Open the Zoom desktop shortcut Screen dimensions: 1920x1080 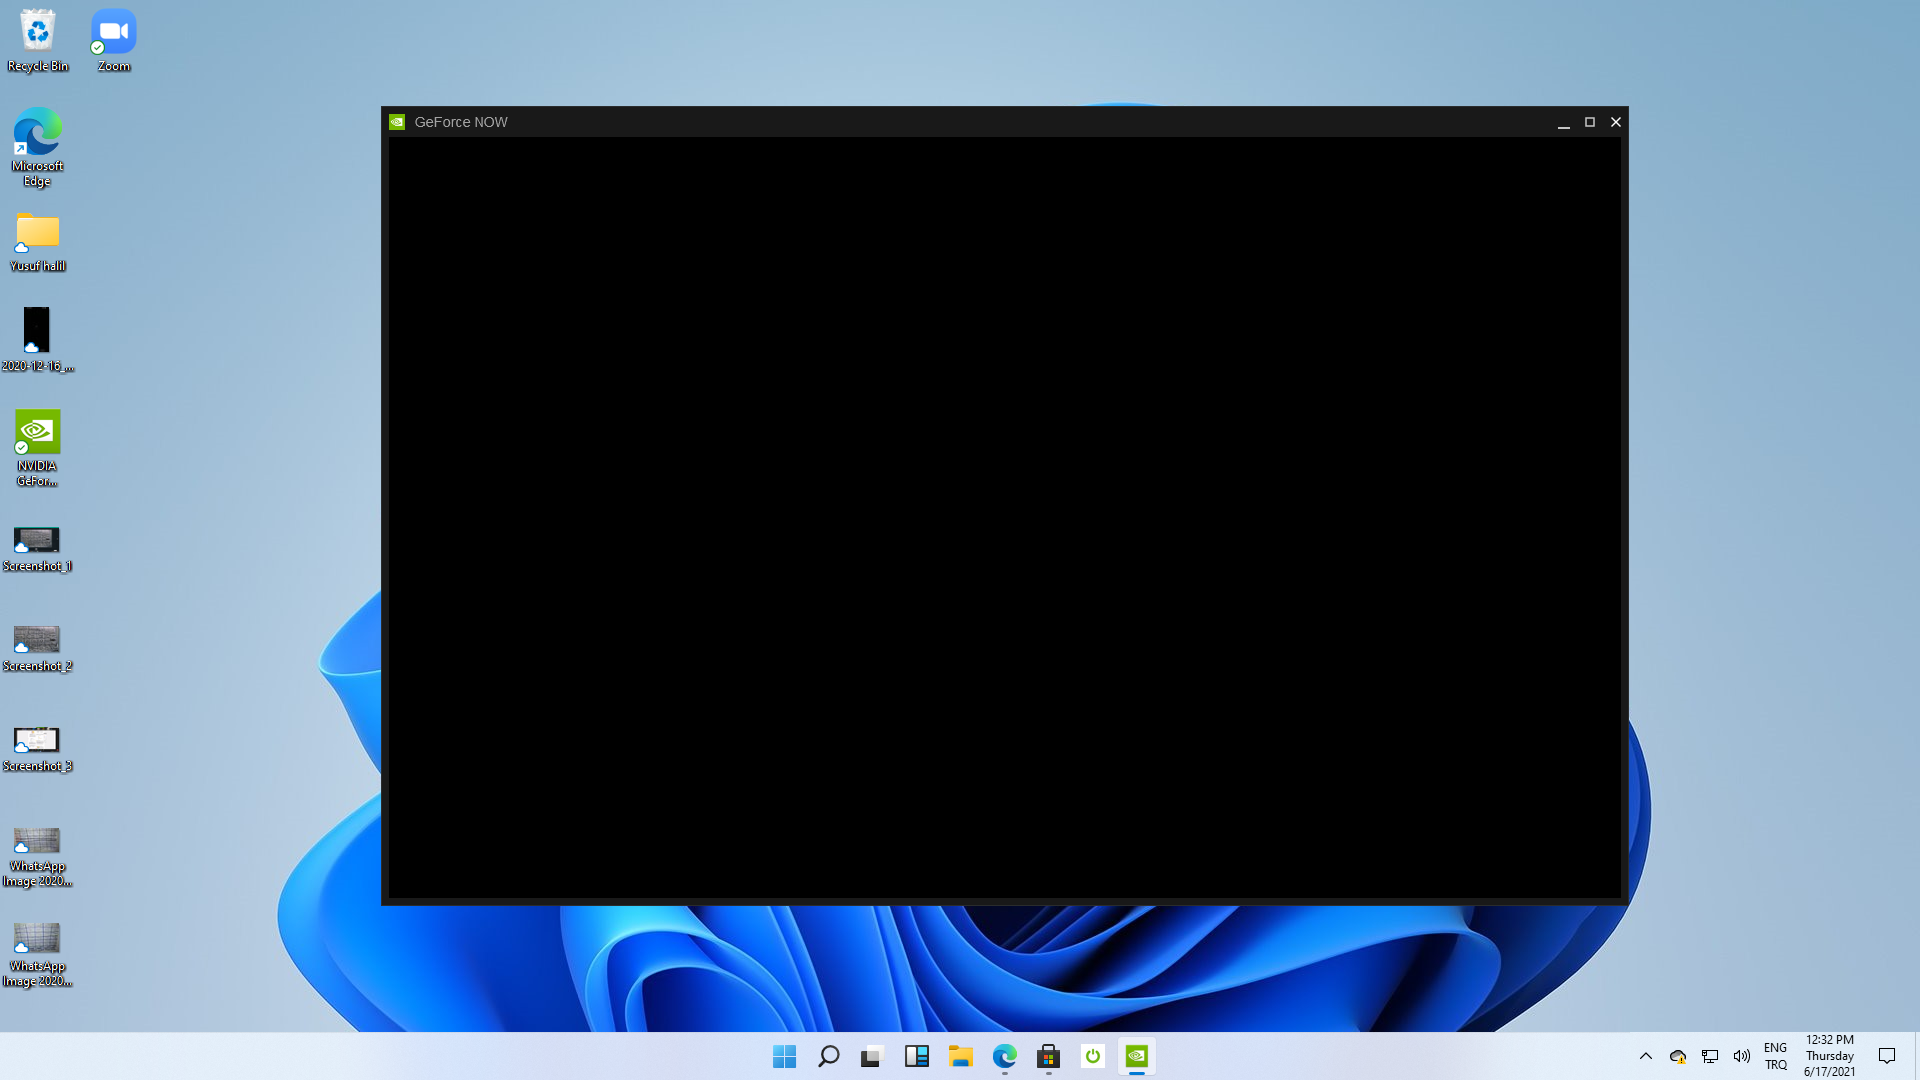[114, 33]
